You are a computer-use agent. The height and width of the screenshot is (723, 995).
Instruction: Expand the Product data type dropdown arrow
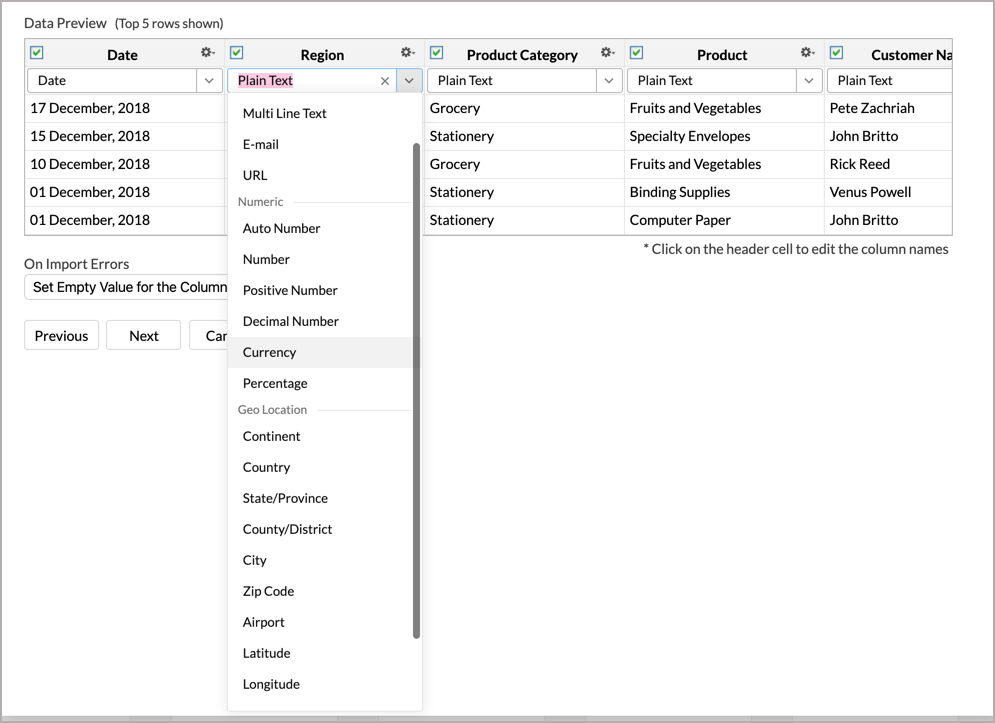point(808,81)
